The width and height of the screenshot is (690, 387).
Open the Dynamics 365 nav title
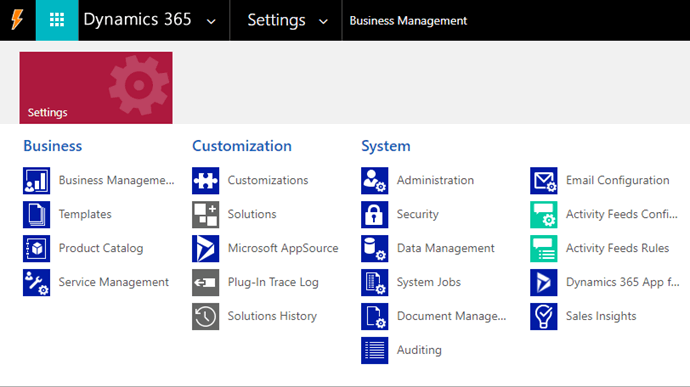click(137, 19)
